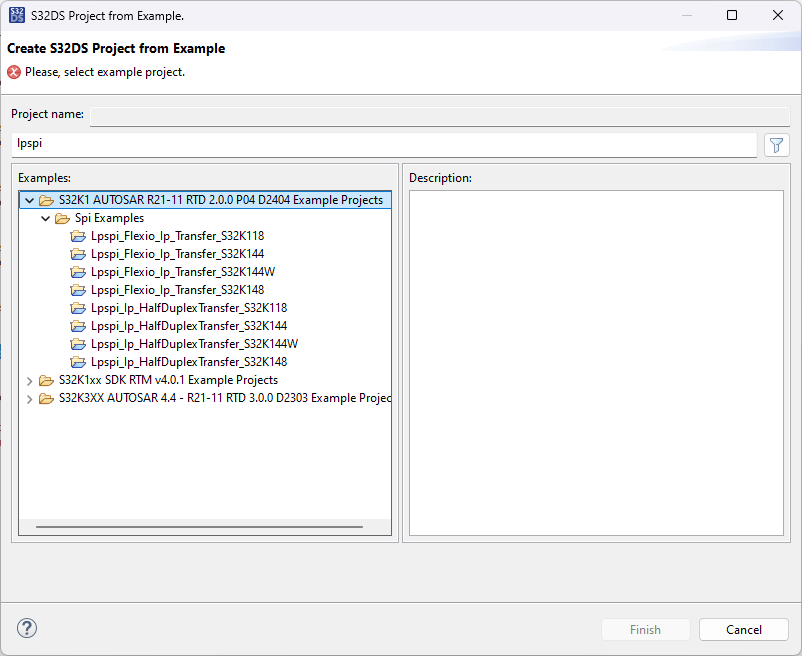Click inside the Description text area
The image size is (802, 656).
pyautogui.click(x=596, y=363)
